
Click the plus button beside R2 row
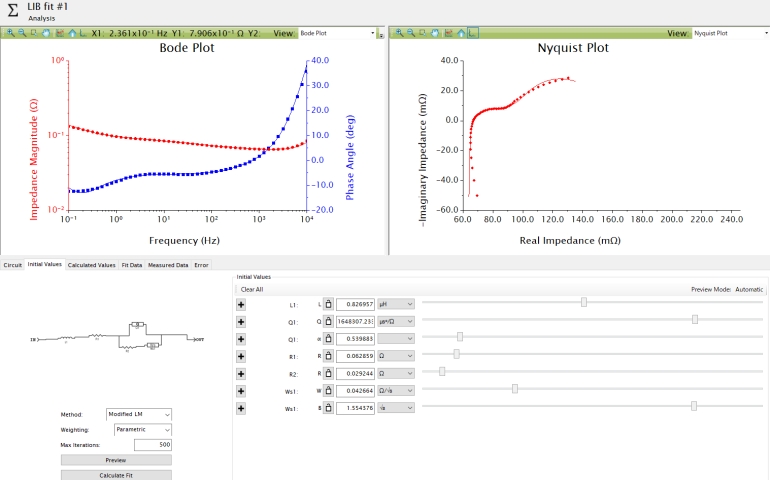(241, 373)
